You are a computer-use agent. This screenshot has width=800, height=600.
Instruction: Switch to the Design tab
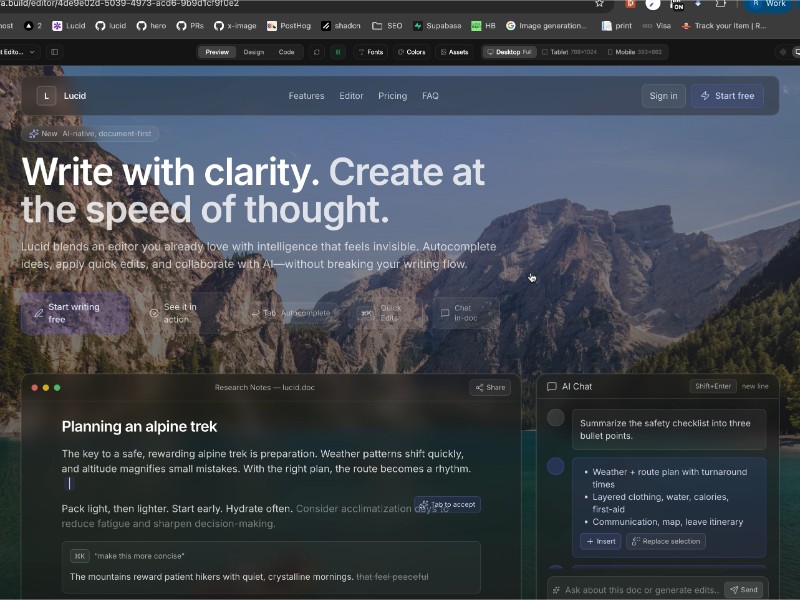(254, 52)
